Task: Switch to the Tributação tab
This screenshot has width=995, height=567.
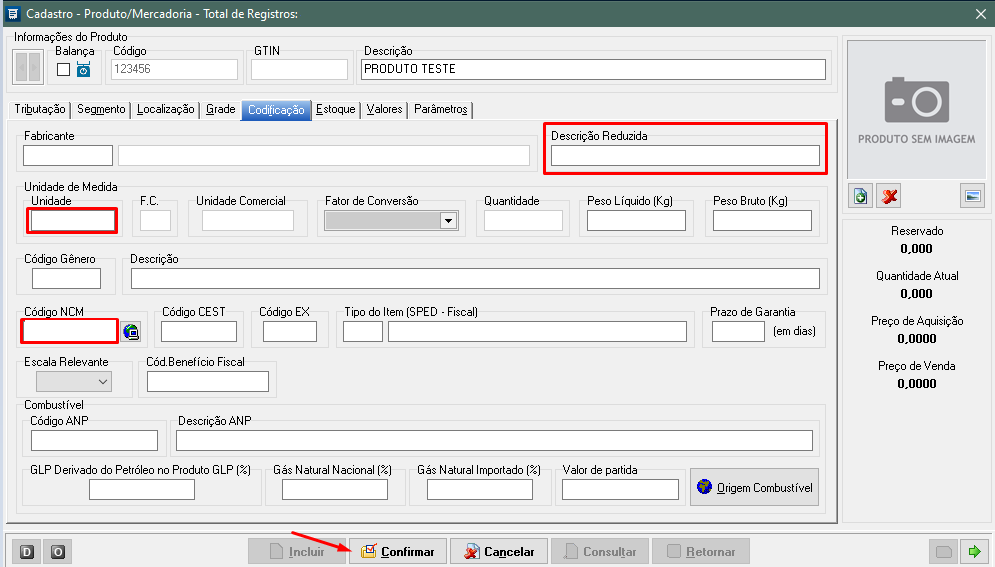Action: pos(40,110)
